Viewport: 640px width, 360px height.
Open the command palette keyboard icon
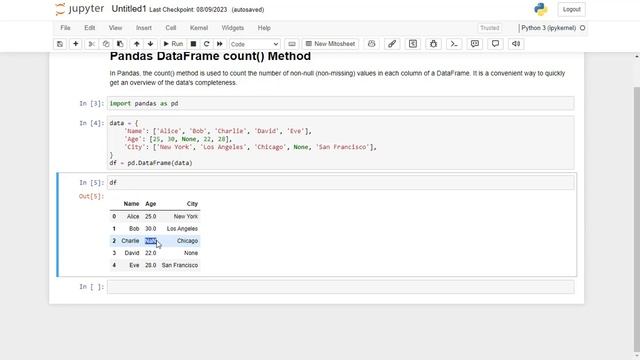(x=292, y=44)
